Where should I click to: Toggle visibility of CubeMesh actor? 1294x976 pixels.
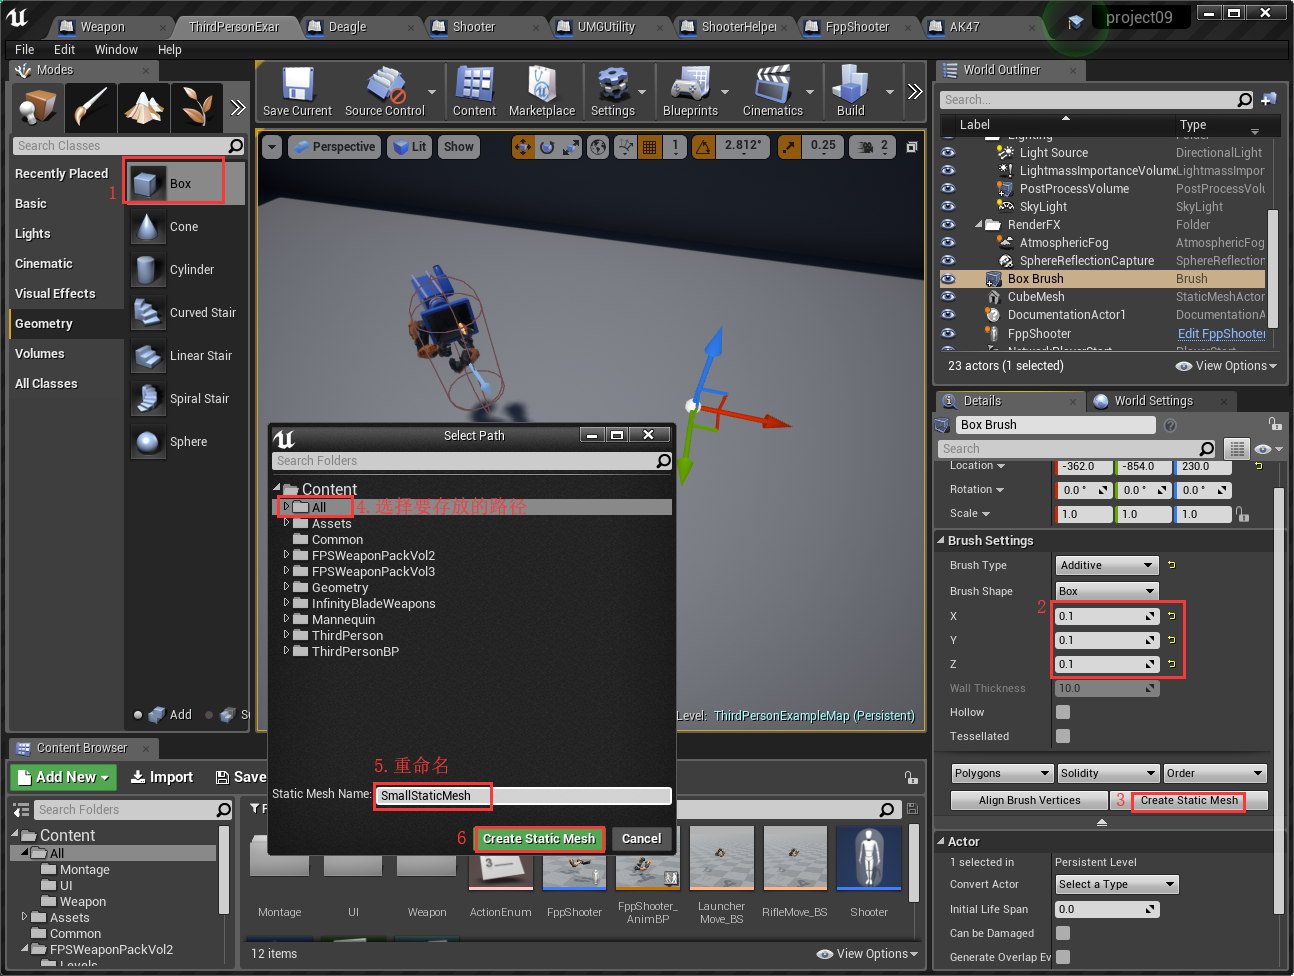[948, 297]
